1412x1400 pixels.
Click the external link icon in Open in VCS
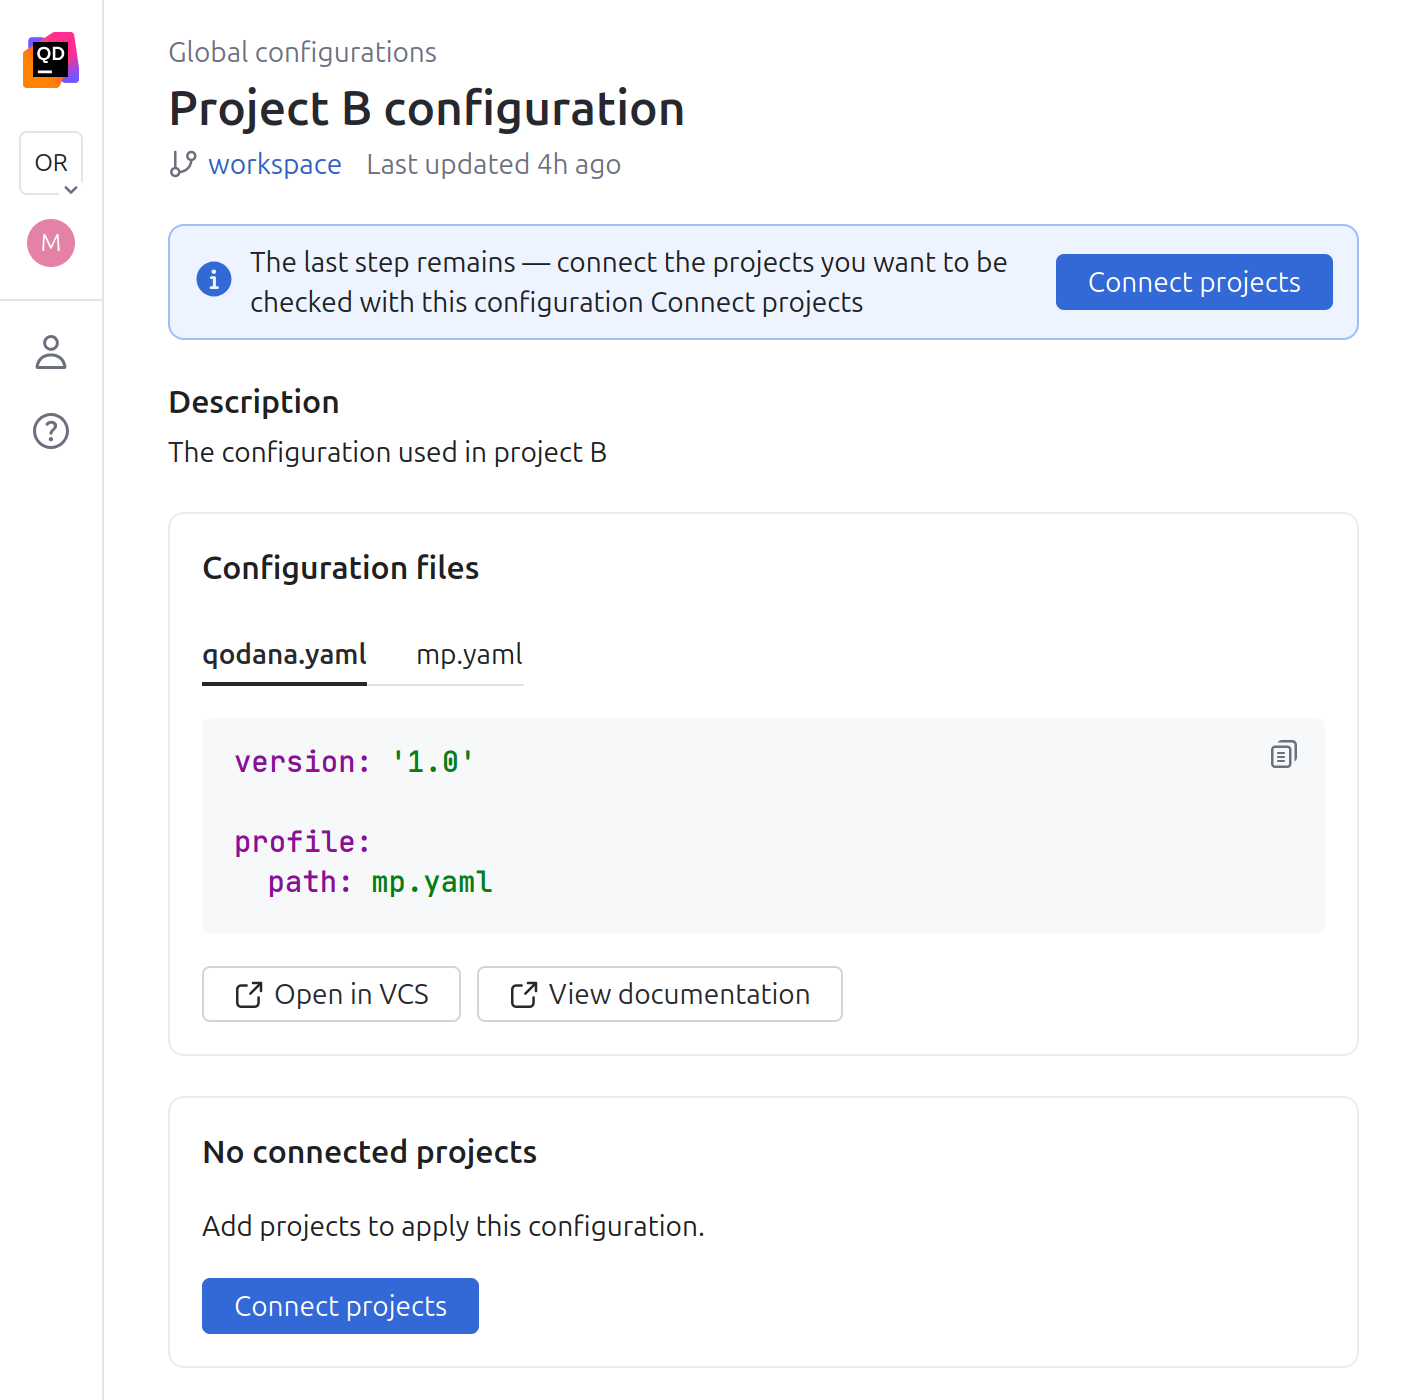point(250,994)
